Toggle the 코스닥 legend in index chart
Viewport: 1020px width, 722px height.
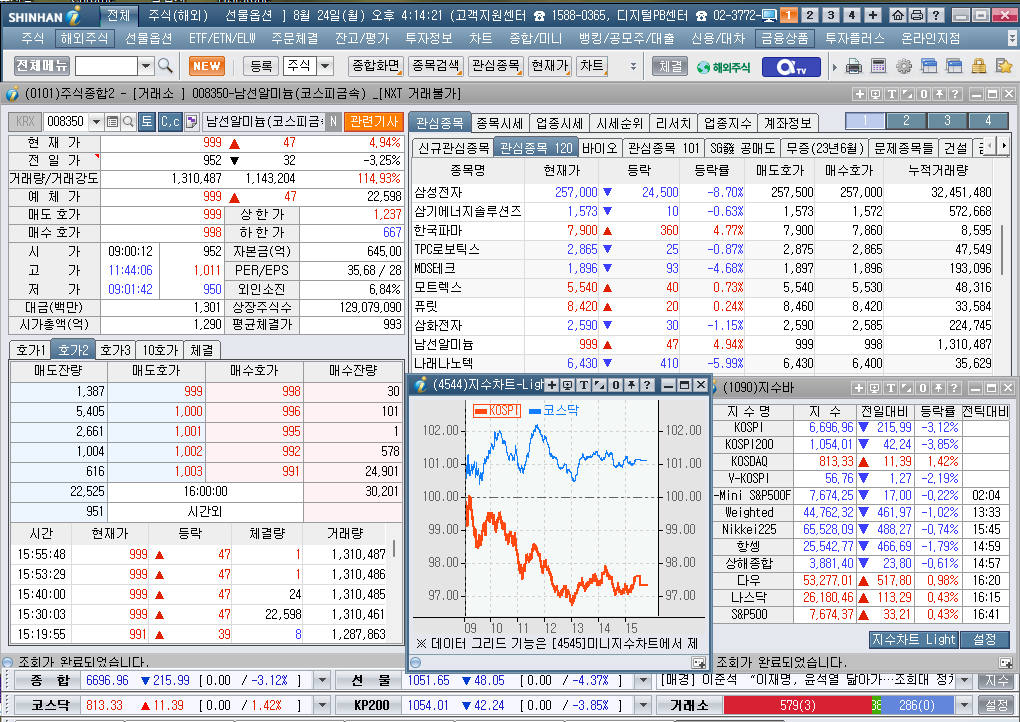pyautogui.click(x=554, y=410)
